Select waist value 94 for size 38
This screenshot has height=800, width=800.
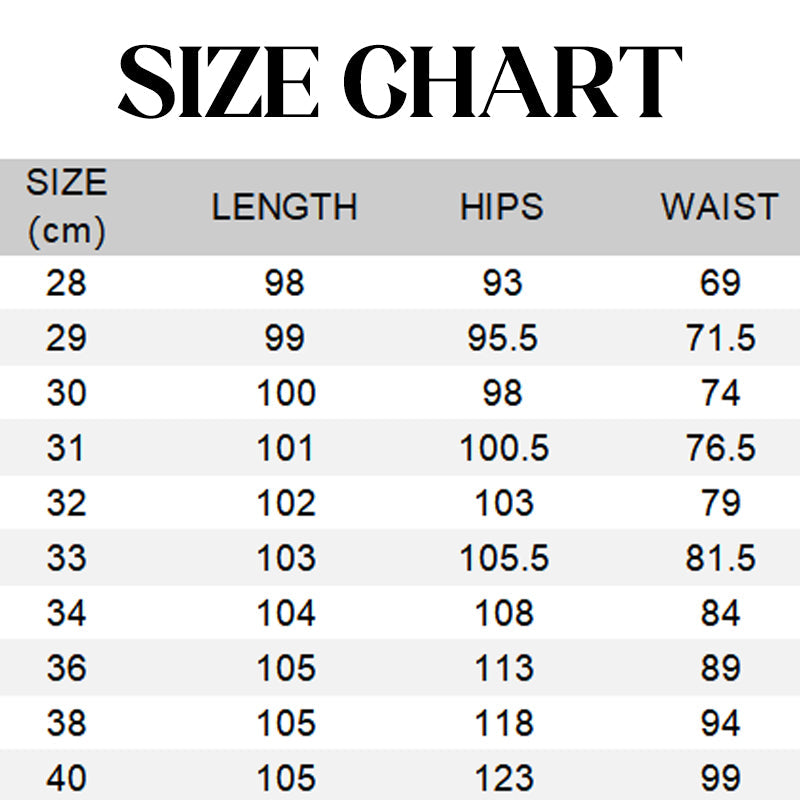[x=720, y=723]
